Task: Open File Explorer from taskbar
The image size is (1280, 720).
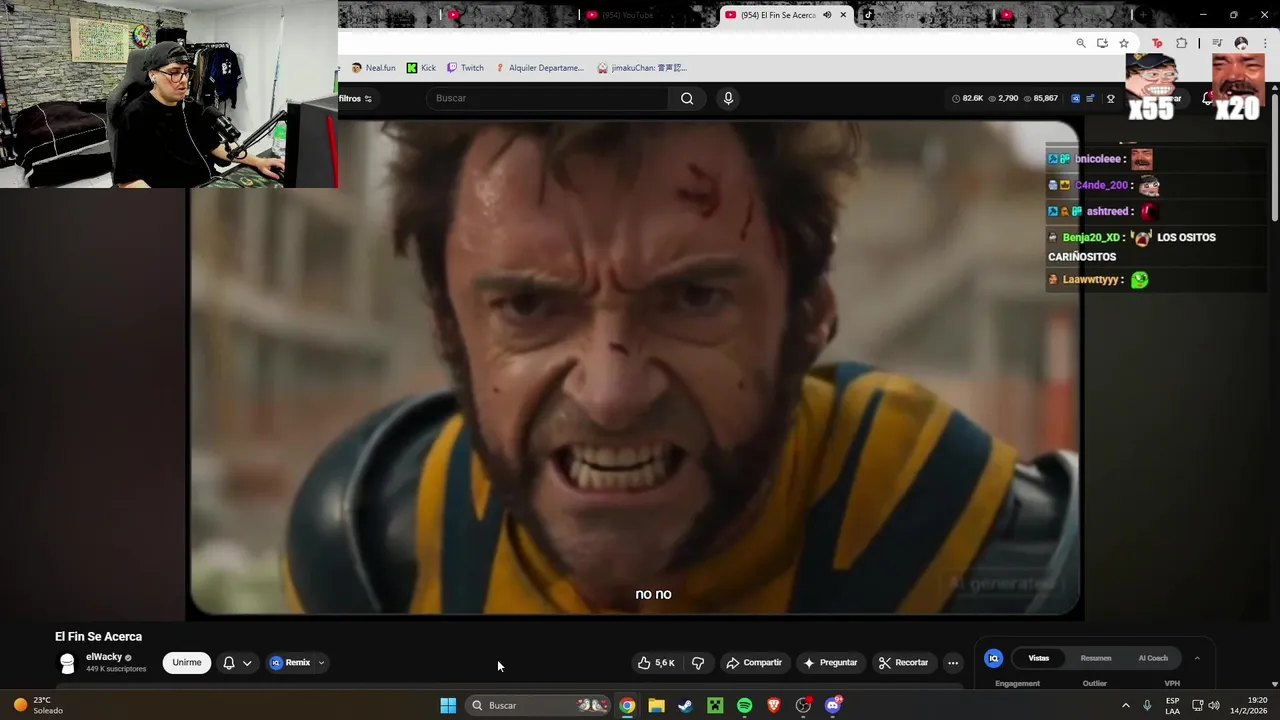Action: coord(656,705)
